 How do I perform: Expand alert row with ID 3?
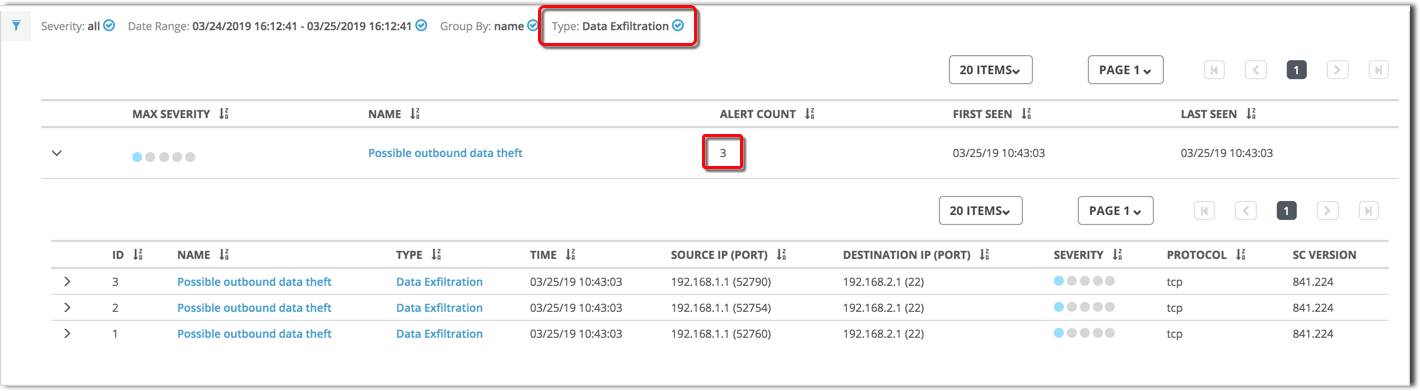point(67,282)
